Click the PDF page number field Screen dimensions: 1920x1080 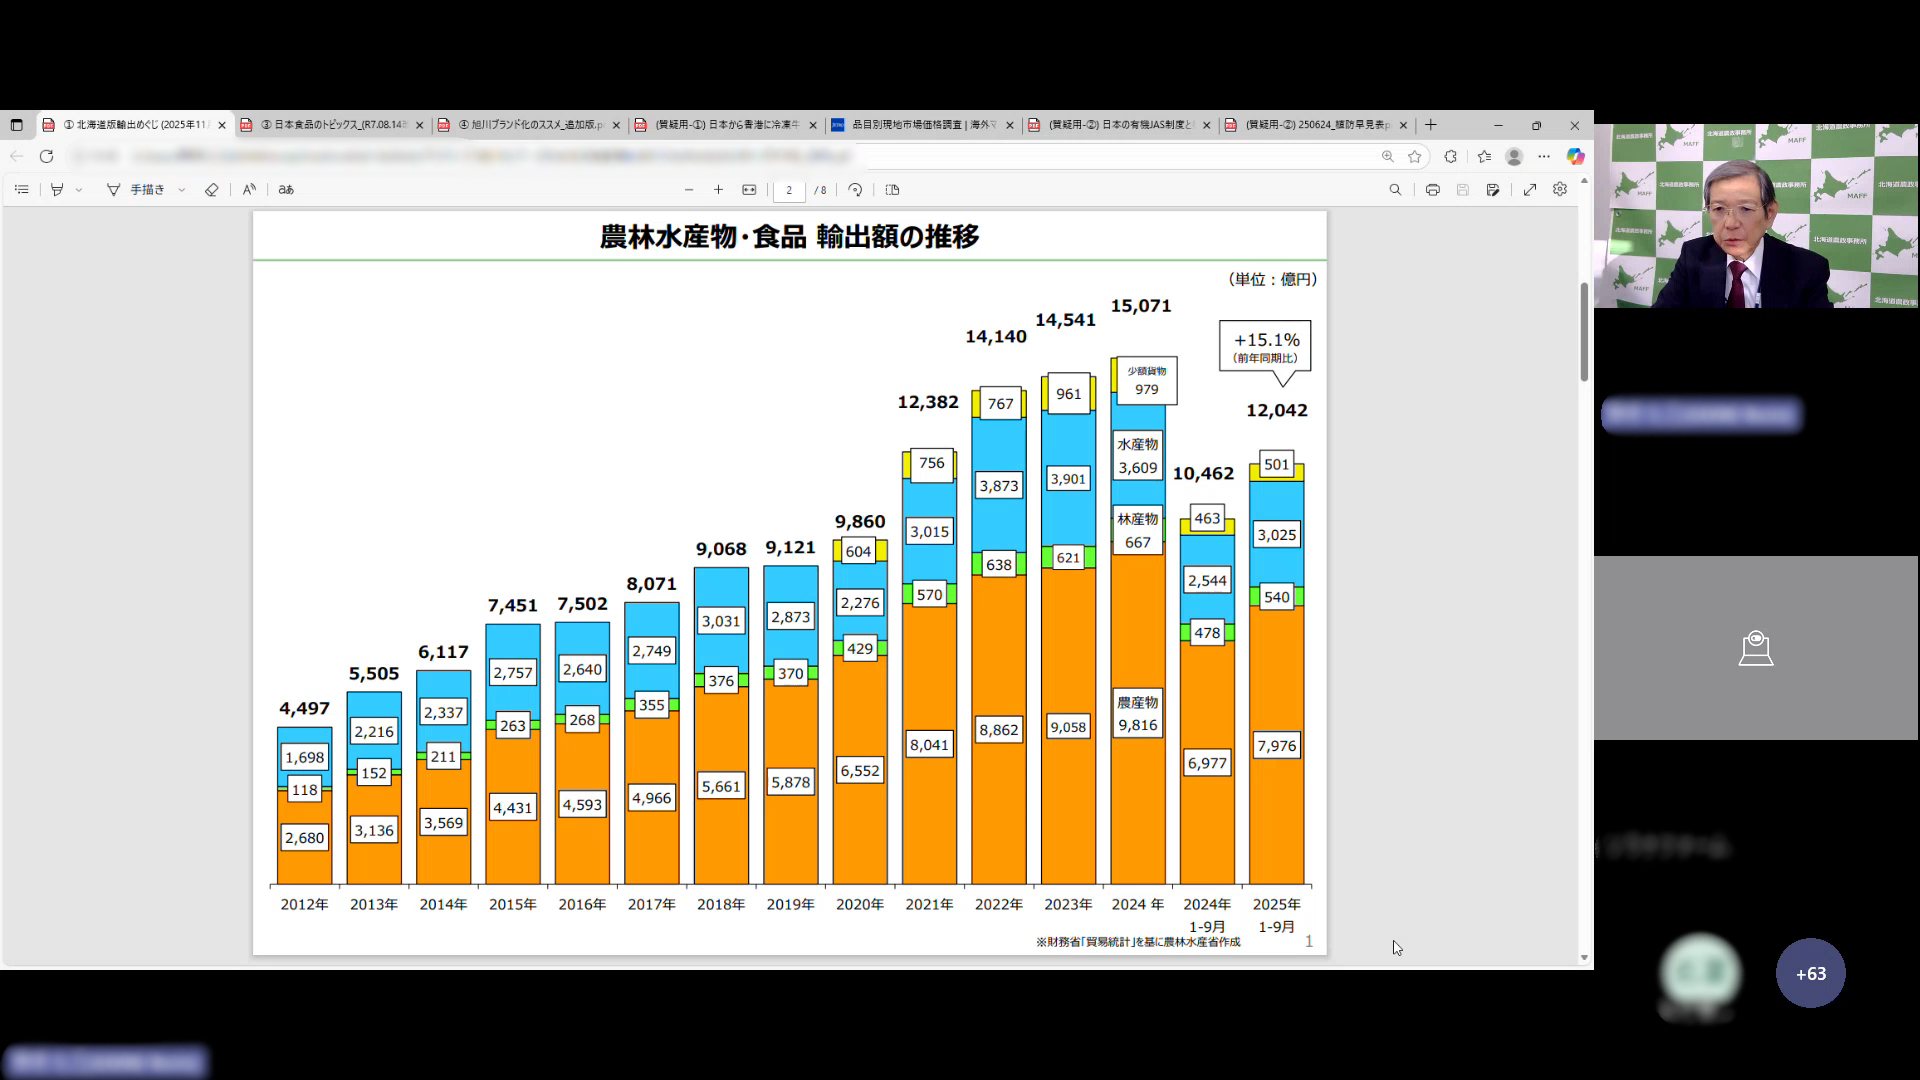[789, 190]
